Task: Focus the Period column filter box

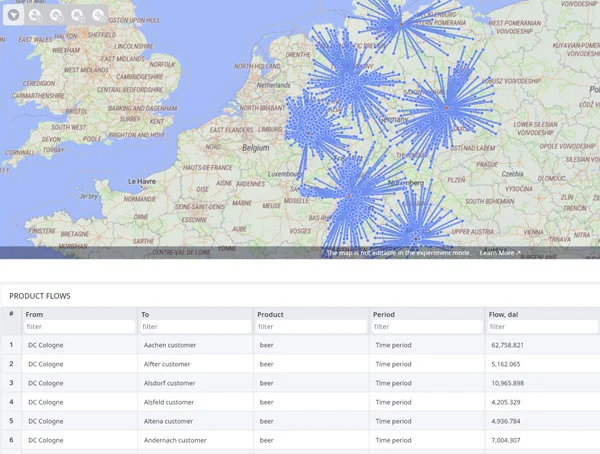Action: click(427, 326)
